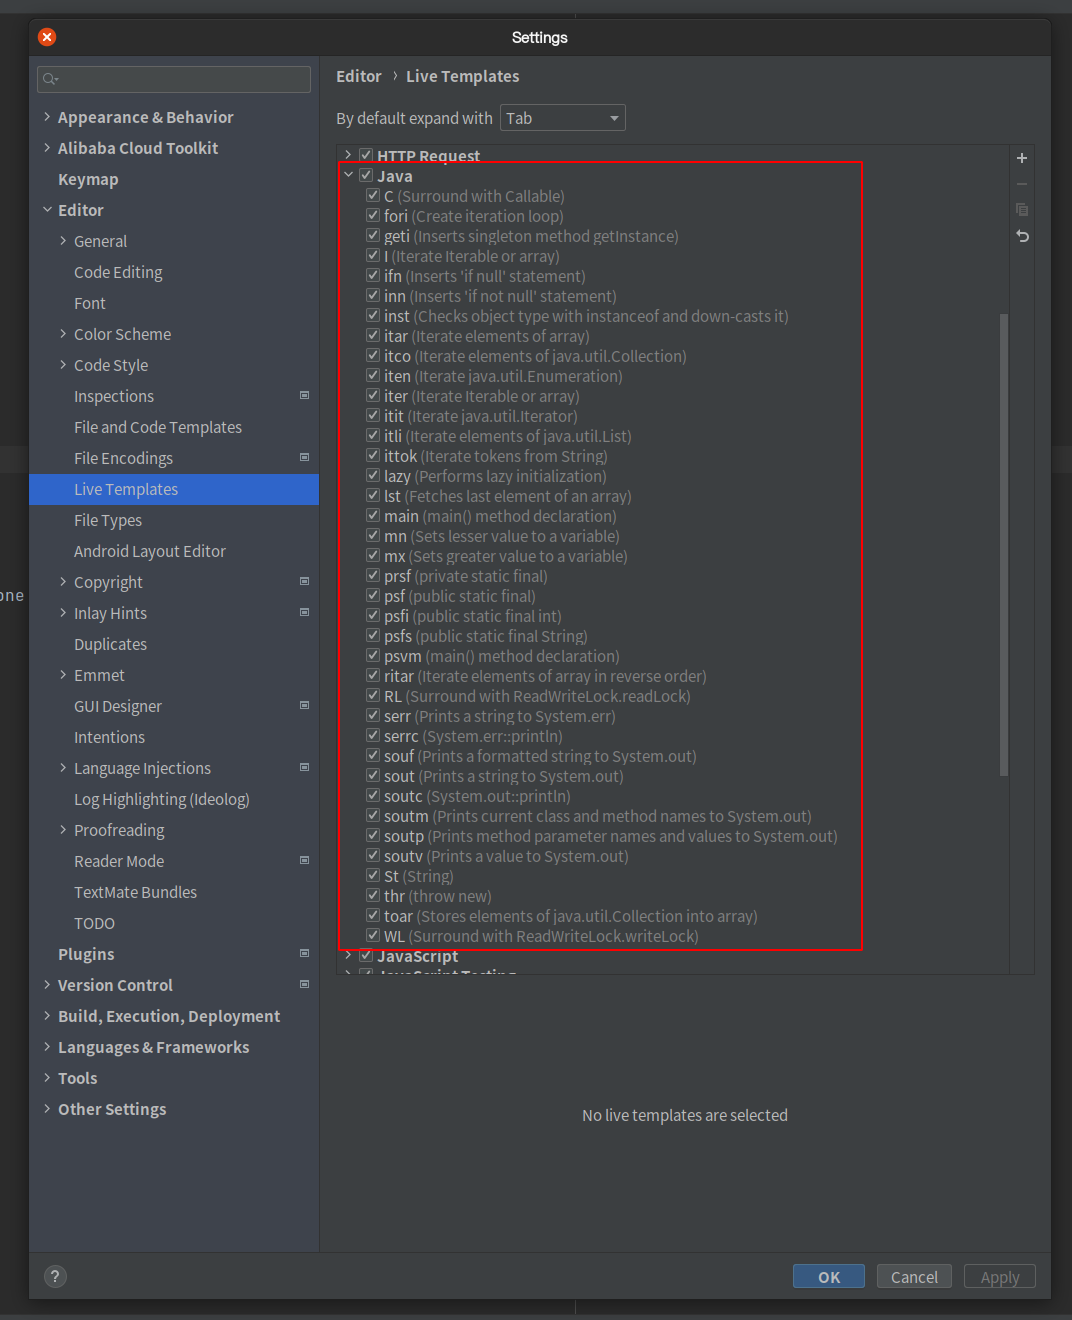Select the serr template row
Viewport: 1072px width, 1320px height.
tap(500, 716)
